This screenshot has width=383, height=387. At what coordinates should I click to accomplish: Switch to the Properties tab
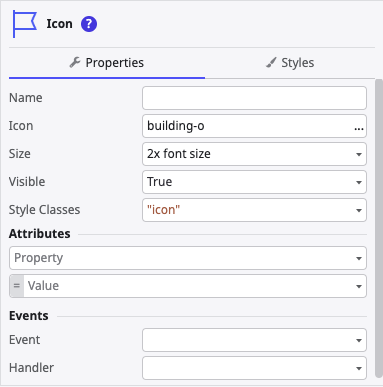[x=107, y=63]
